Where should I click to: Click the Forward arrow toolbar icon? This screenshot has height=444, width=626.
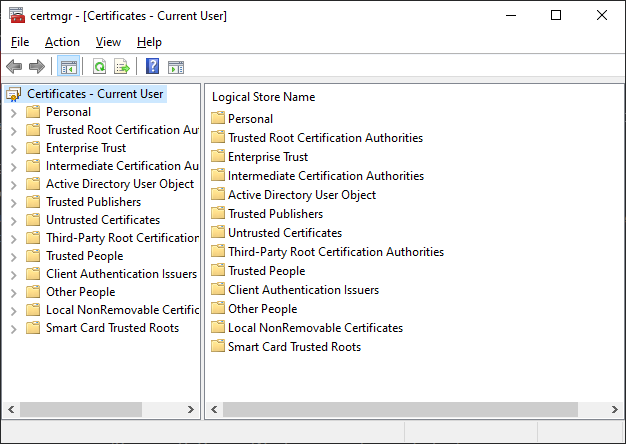[37, 67]
